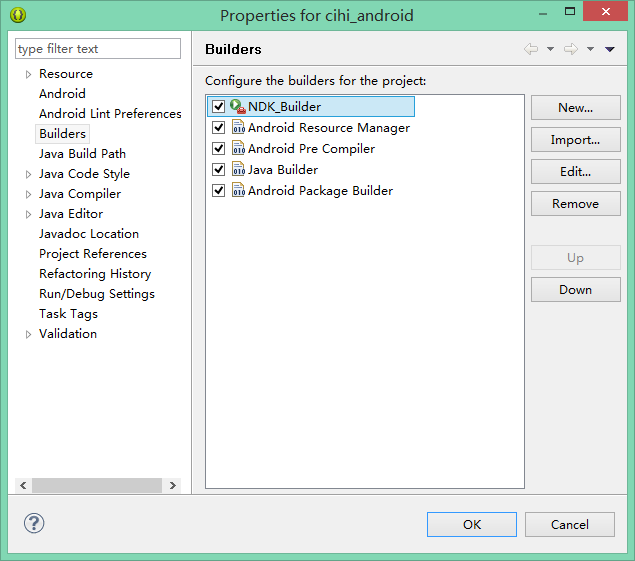Go forward using the right arrow icon
Screen dimensions: 635x561
tap(571, 49)
